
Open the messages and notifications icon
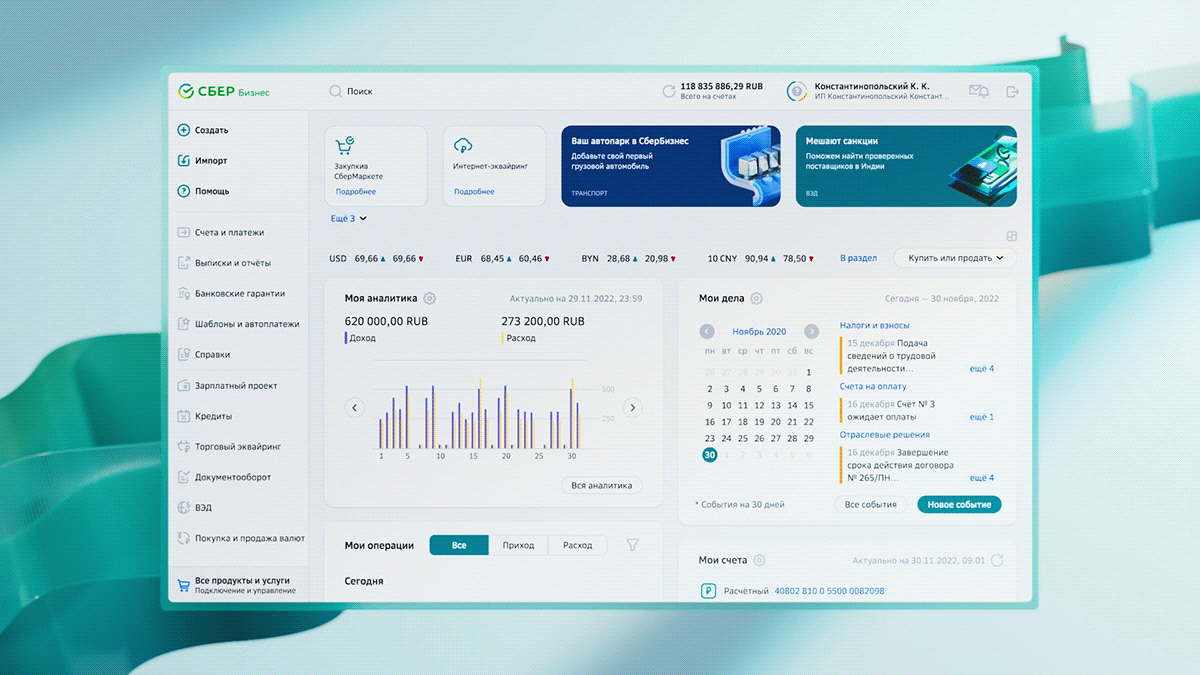[978, 91]
